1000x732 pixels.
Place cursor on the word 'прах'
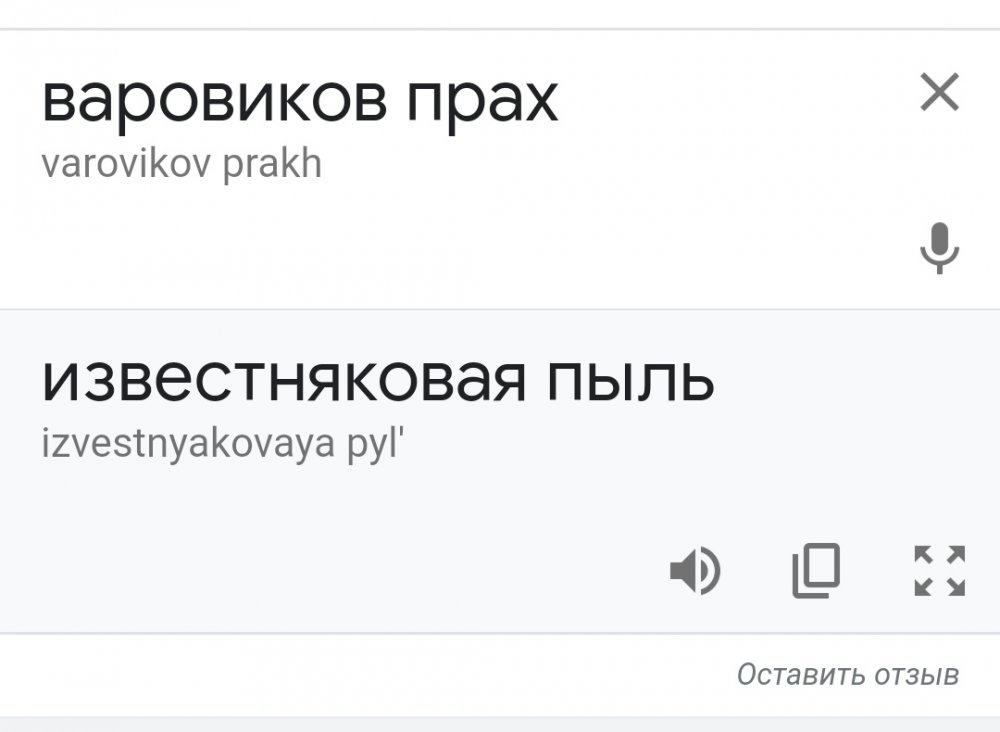coord(483,102)
